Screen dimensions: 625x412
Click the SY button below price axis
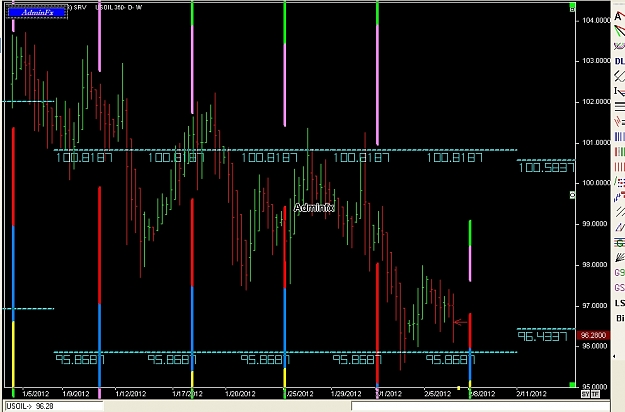tap(585, 394)
